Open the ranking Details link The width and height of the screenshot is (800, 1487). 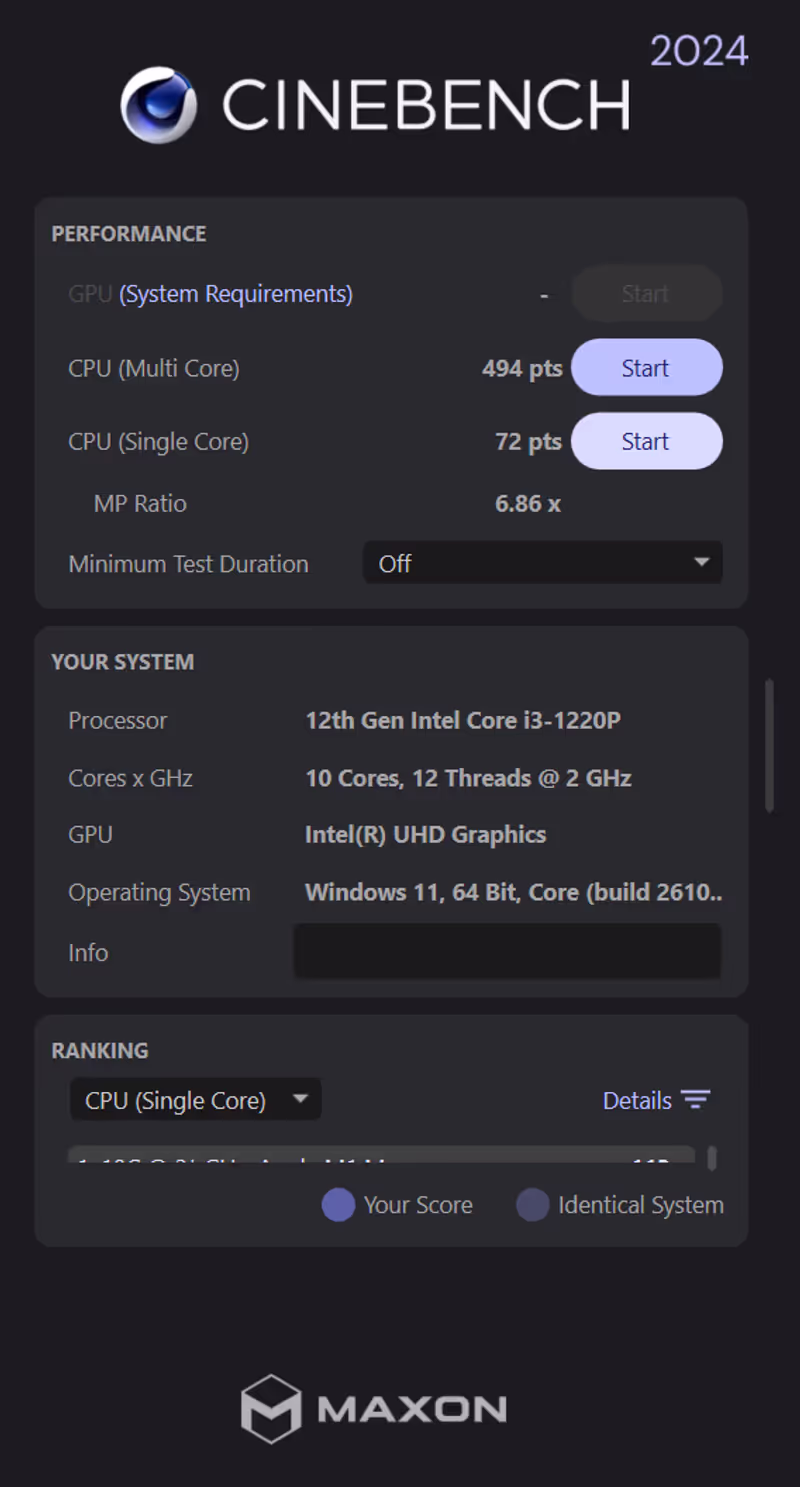point(637,1100)
